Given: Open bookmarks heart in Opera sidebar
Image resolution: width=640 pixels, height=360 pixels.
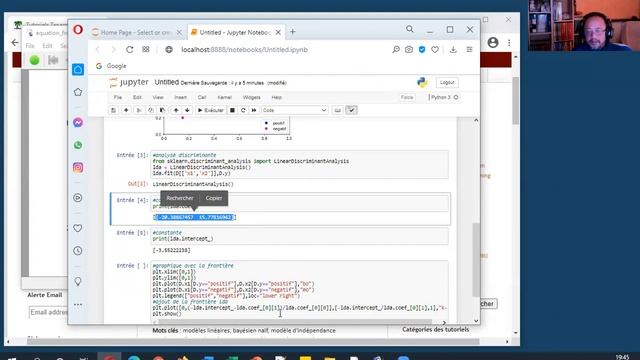Looking at the screenshot, I should [78, 228].
